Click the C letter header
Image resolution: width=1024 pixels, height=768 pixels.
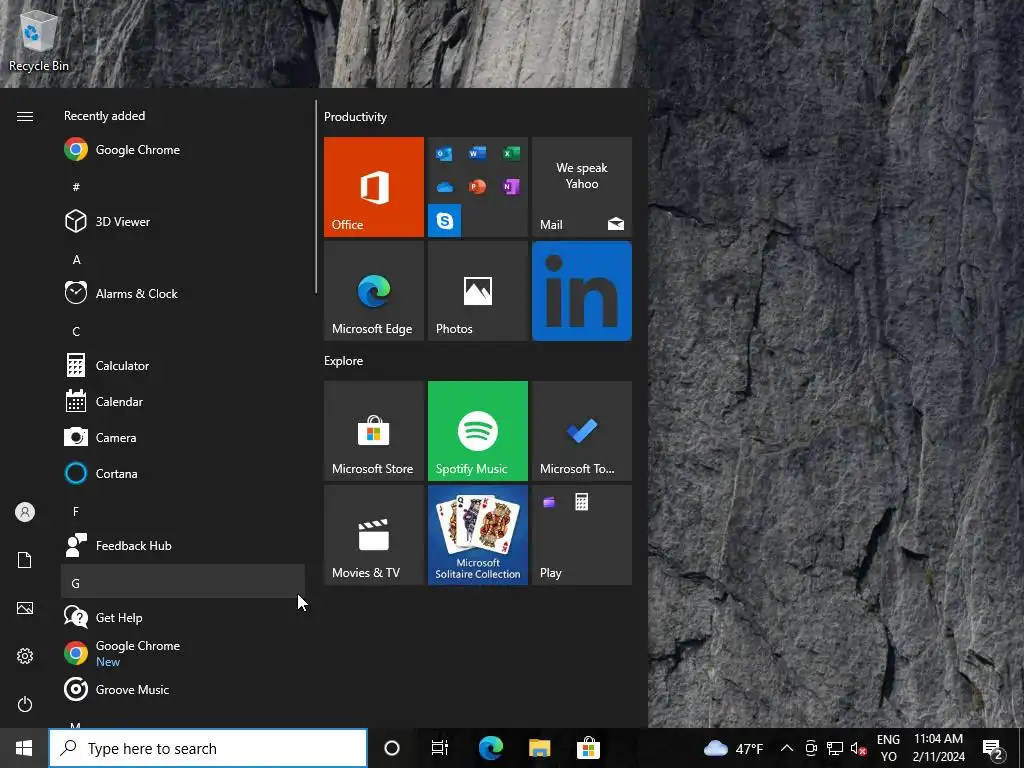tap(183, 331)
